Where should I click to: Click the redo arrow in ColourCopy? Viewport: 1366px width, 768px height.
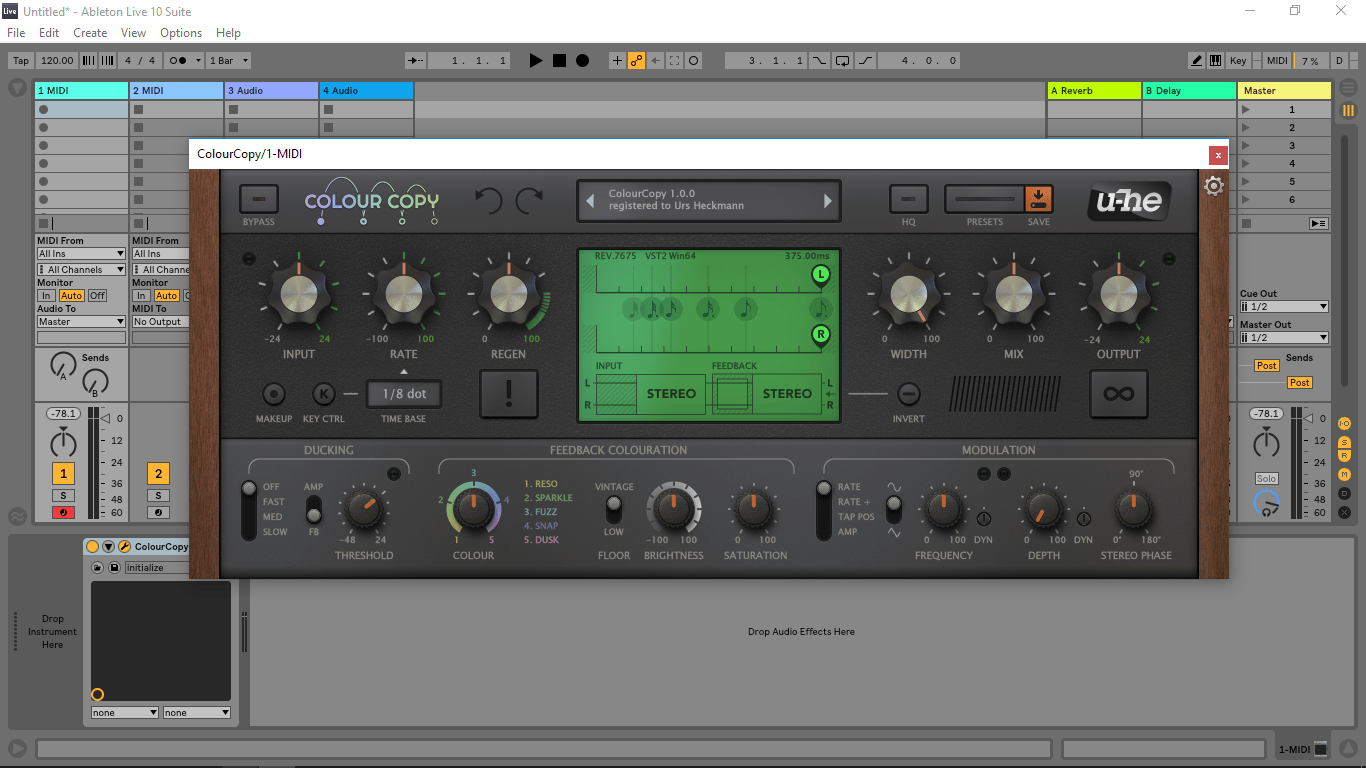click(530, 201)
